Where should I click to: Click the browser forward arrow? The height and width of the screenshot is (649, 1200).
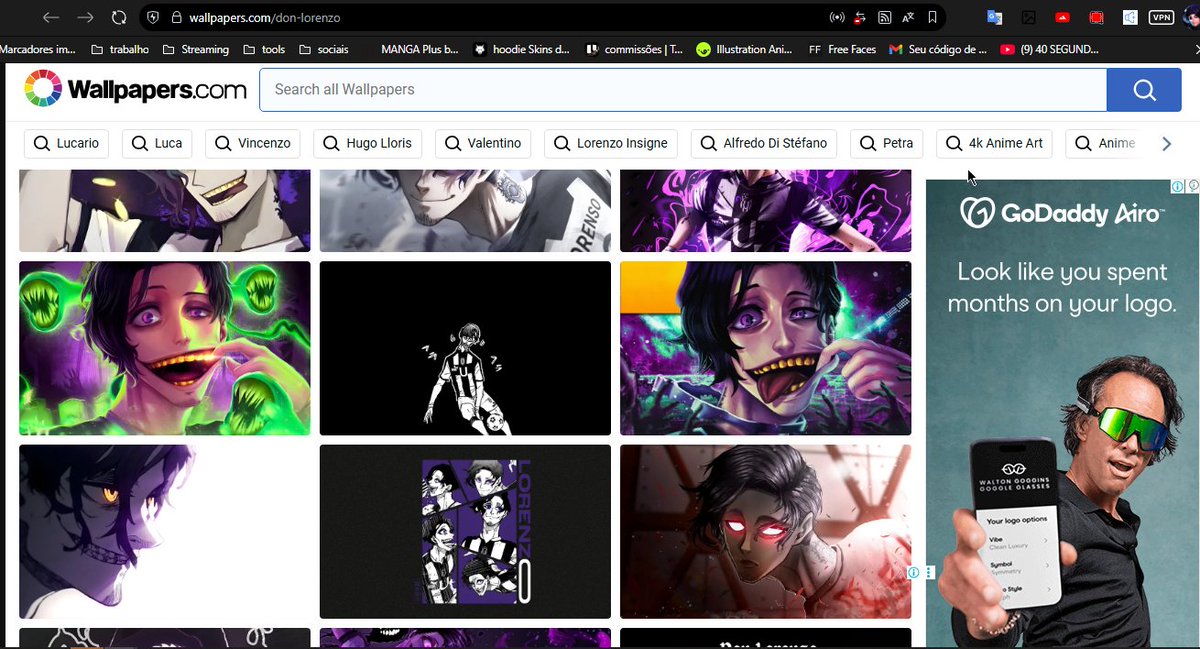86,17
